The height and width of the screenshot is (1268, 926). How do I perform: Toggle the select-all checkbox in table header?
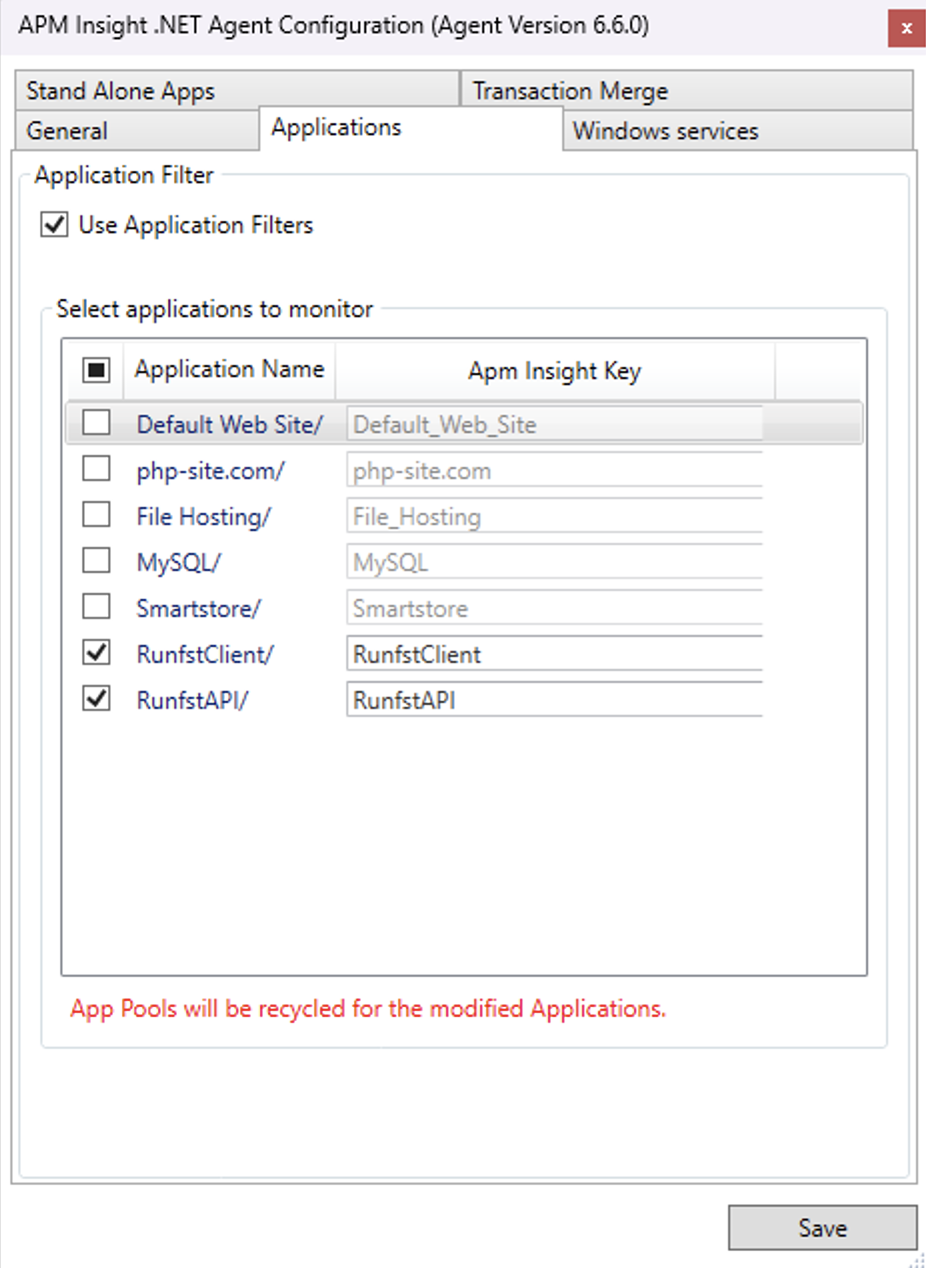tap(96, 371)
